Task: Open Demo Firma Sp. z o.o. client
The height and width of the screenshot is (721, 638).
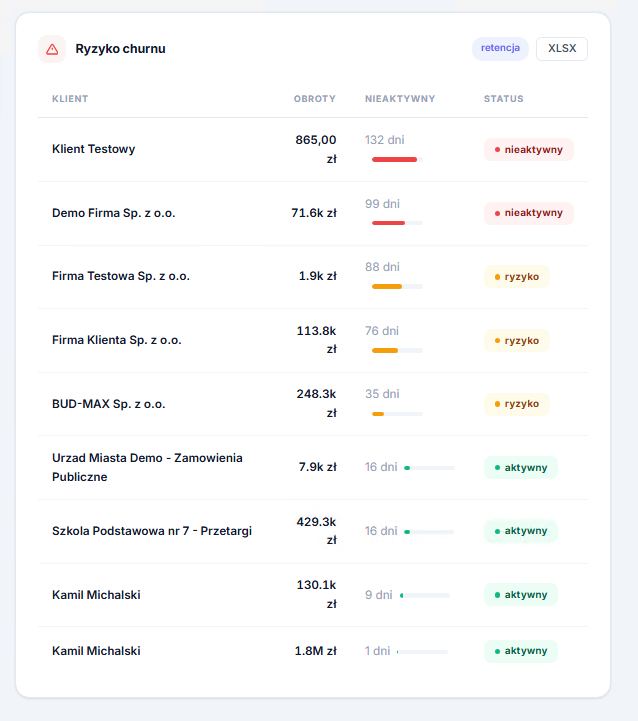Action: click(113, 213)
